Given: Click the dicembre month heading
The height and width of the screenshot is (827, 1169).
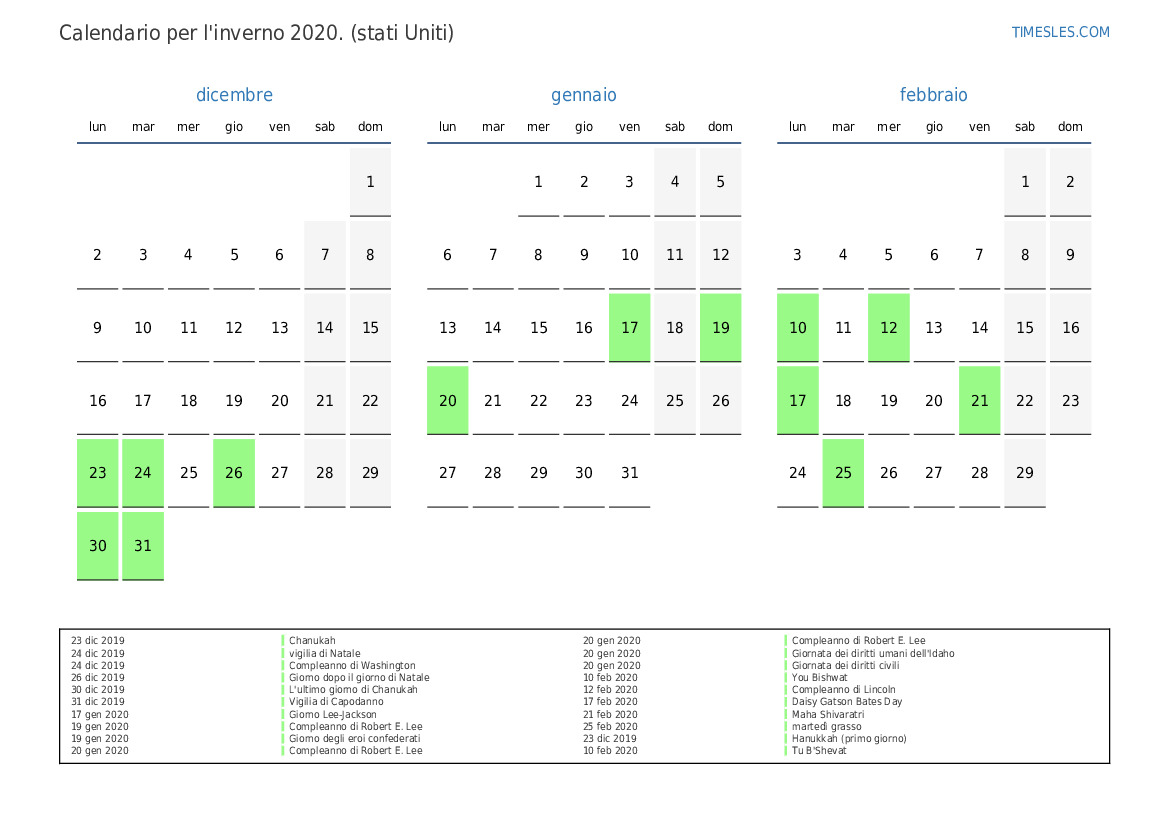Looking at the screenshot, I should 234,95.
